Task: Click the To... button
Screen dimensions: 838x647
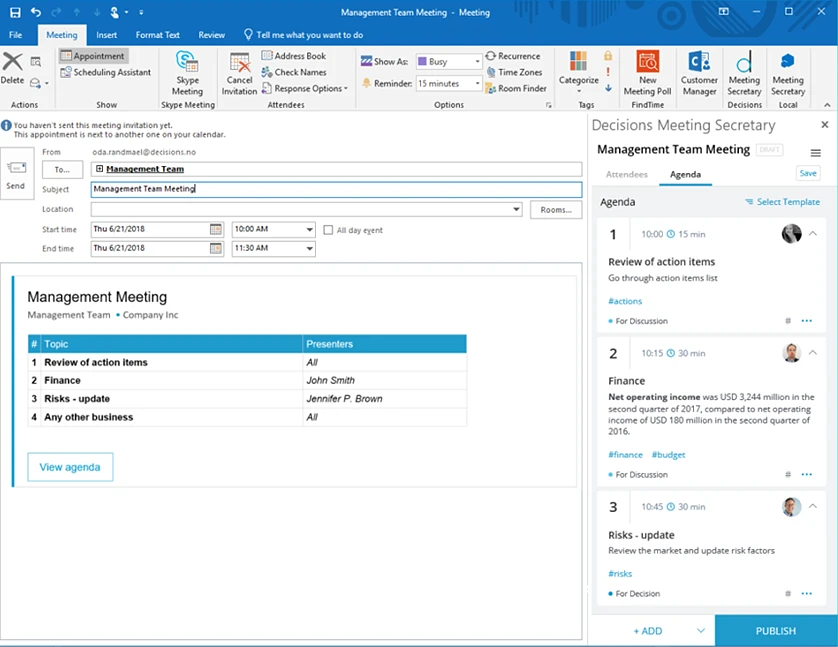Action: click(x=62, y=169)
